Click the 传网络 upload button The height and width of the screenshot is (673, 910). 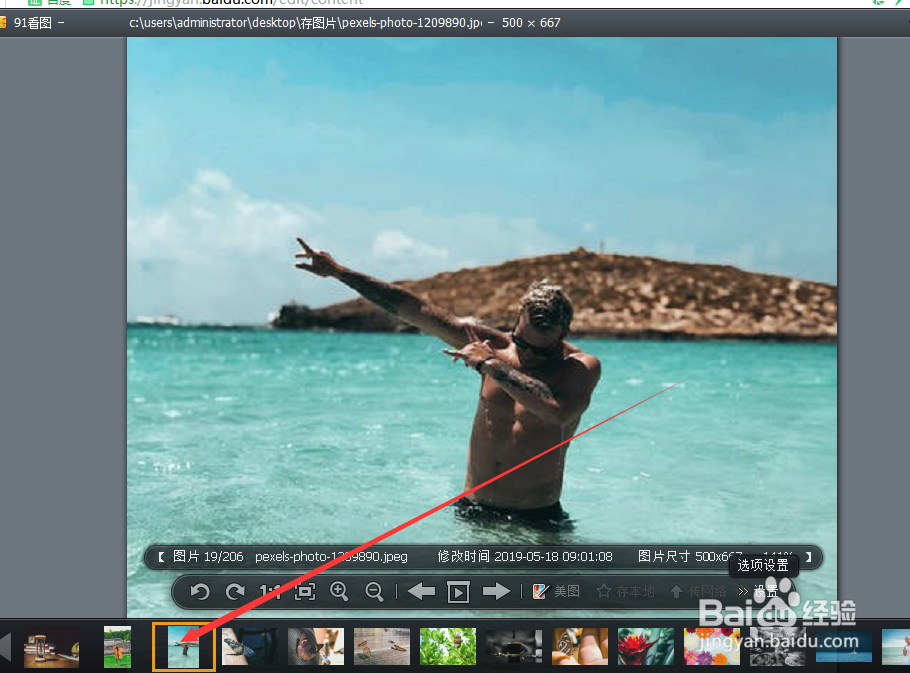pyautogui.click(x=698, y=591)
